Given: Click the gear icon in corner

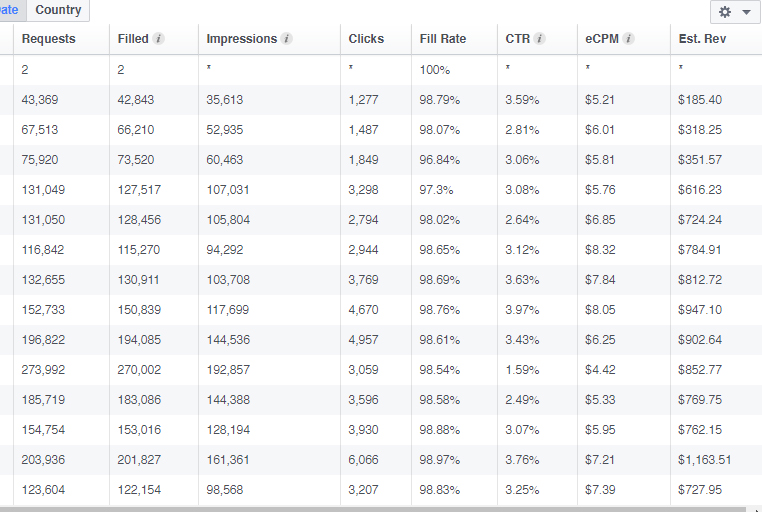Looking at the screenshot, I should click(x=725, y=12).
